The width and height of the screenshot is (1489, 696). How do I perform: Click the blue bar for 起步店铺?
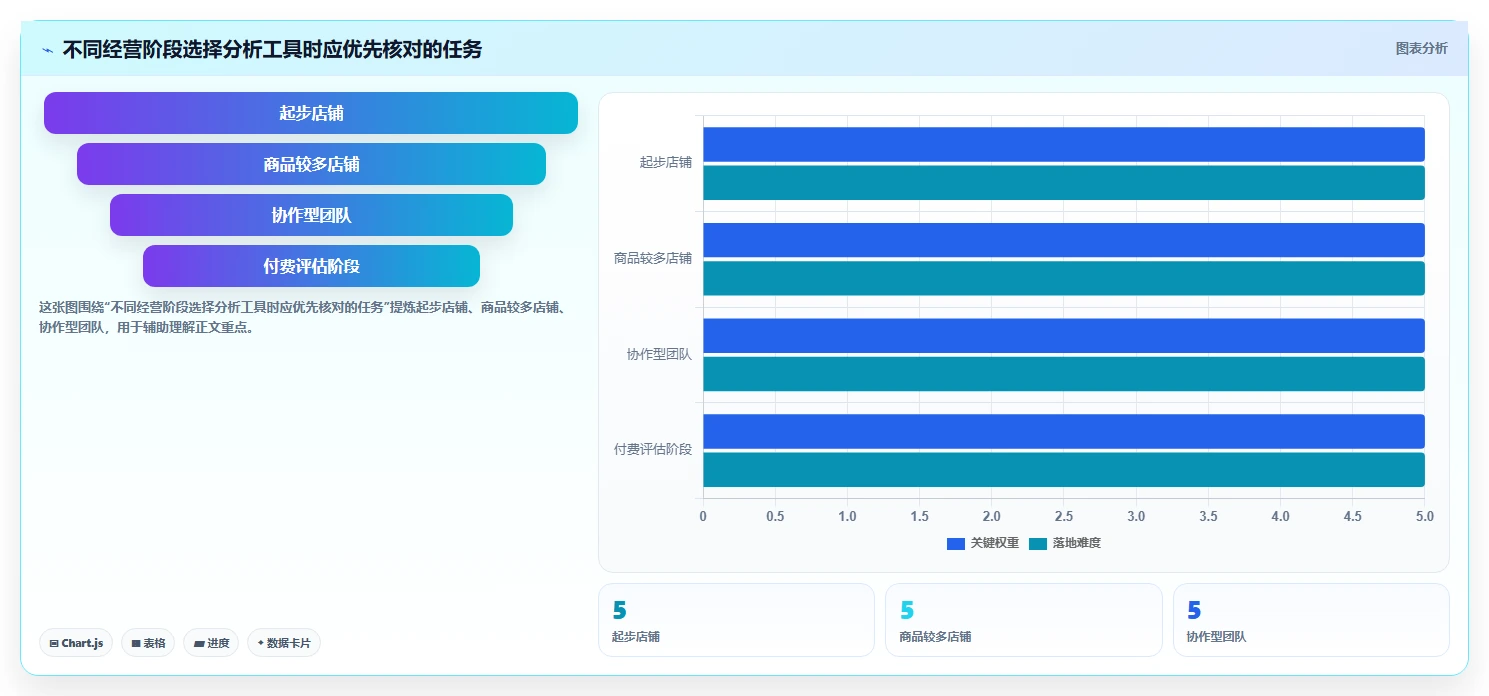1064,144
